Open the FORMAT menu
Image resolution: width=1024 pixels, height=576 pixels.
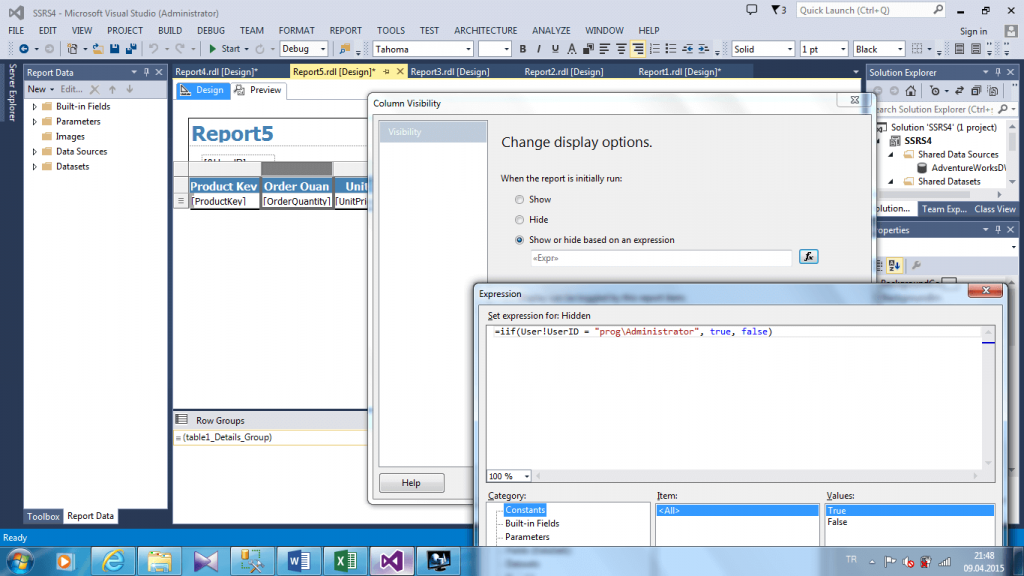(x=296, y=30)
